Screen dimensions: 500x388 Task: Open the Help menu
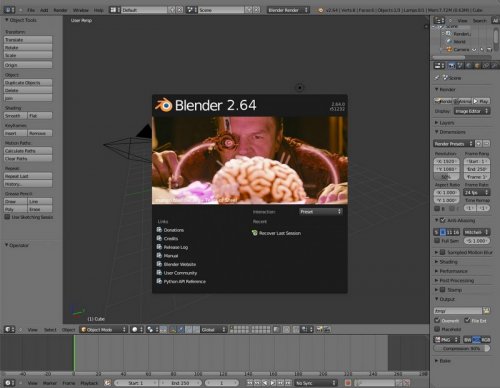(x=98, y=10)
